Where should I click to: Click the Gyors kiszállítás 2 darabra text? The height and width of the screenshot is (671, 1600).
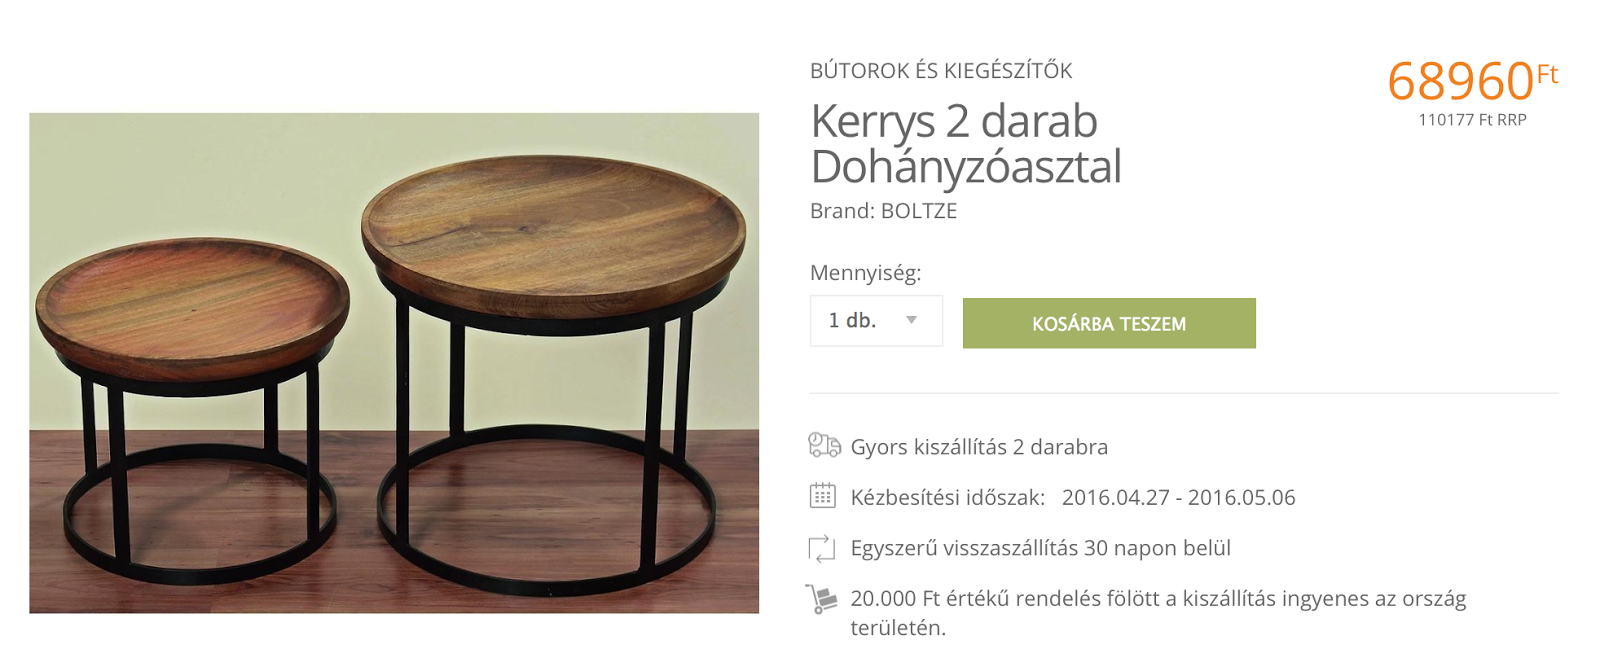(x=979, y=447)
